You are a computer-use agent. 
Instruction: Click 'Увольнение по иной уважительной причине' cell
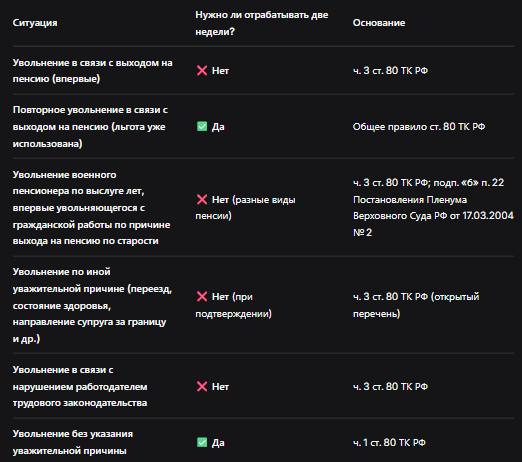click(x=92, y=305)
